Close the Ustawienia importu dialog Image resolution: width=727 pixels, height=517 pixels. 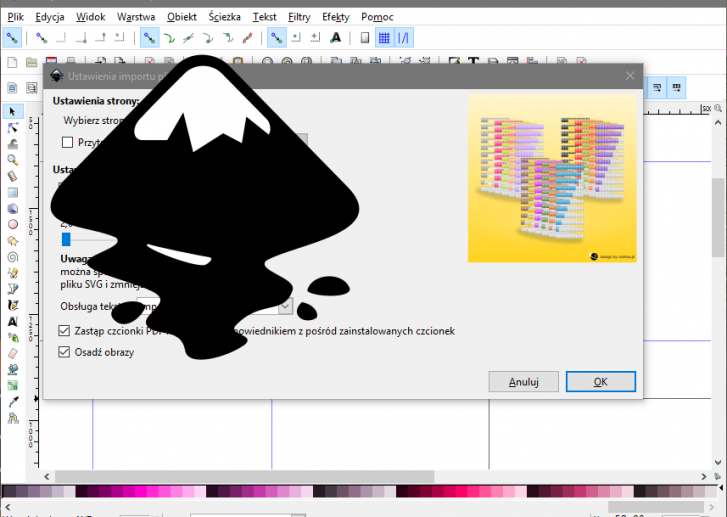[630, 76]
